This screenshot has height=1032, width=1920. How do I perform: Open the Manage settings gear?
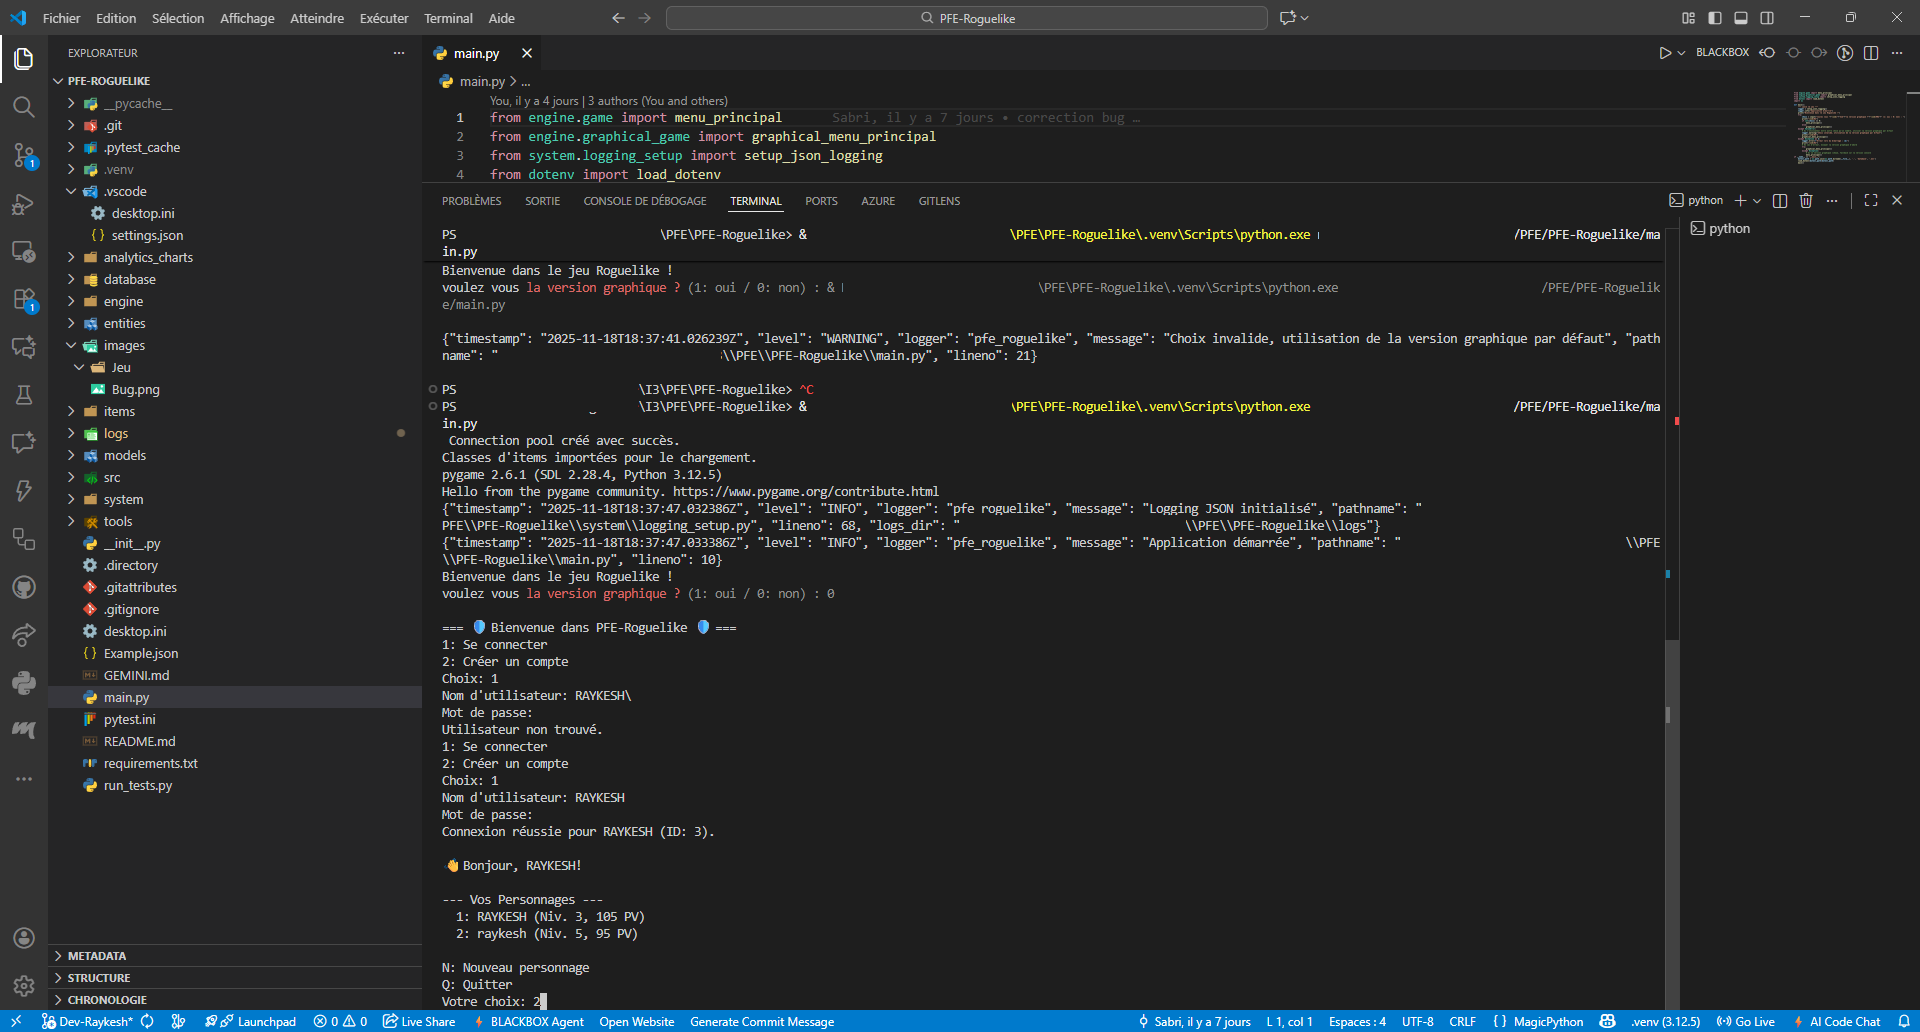tap(24, 986)
